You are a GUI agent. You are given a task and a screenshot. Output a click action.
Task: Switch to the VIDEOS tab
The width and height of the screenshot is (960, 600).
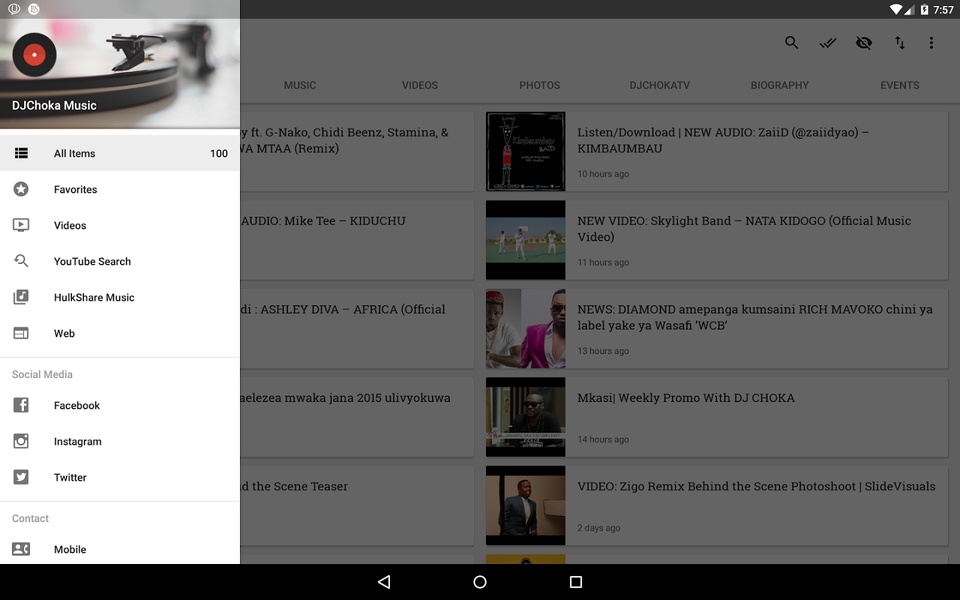(420, 85)
